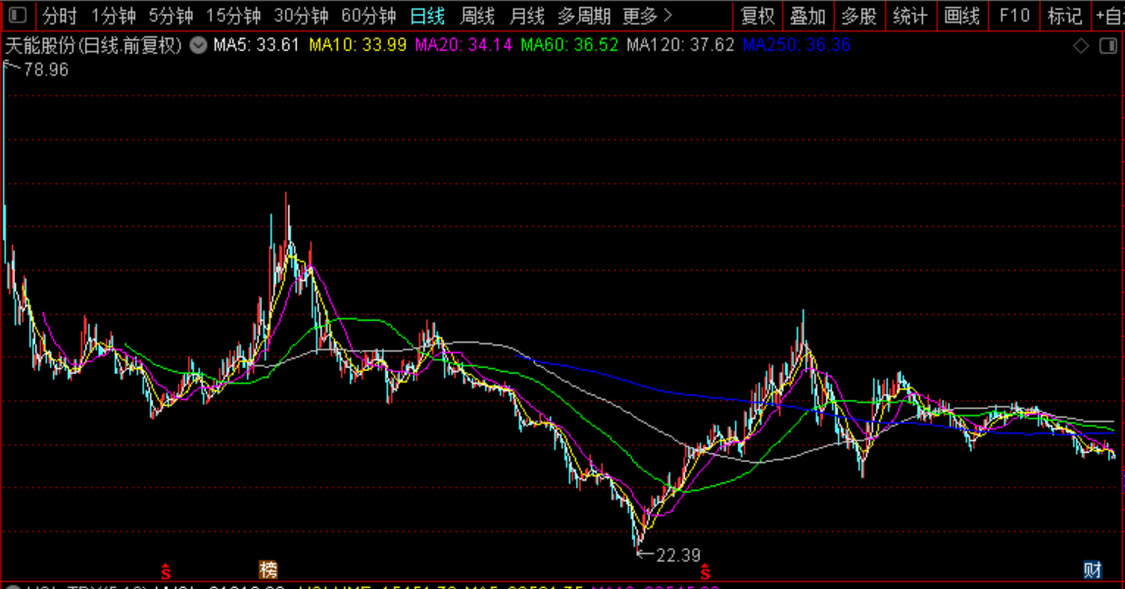Click the panel layout icon at top-left

coord(18,15)
